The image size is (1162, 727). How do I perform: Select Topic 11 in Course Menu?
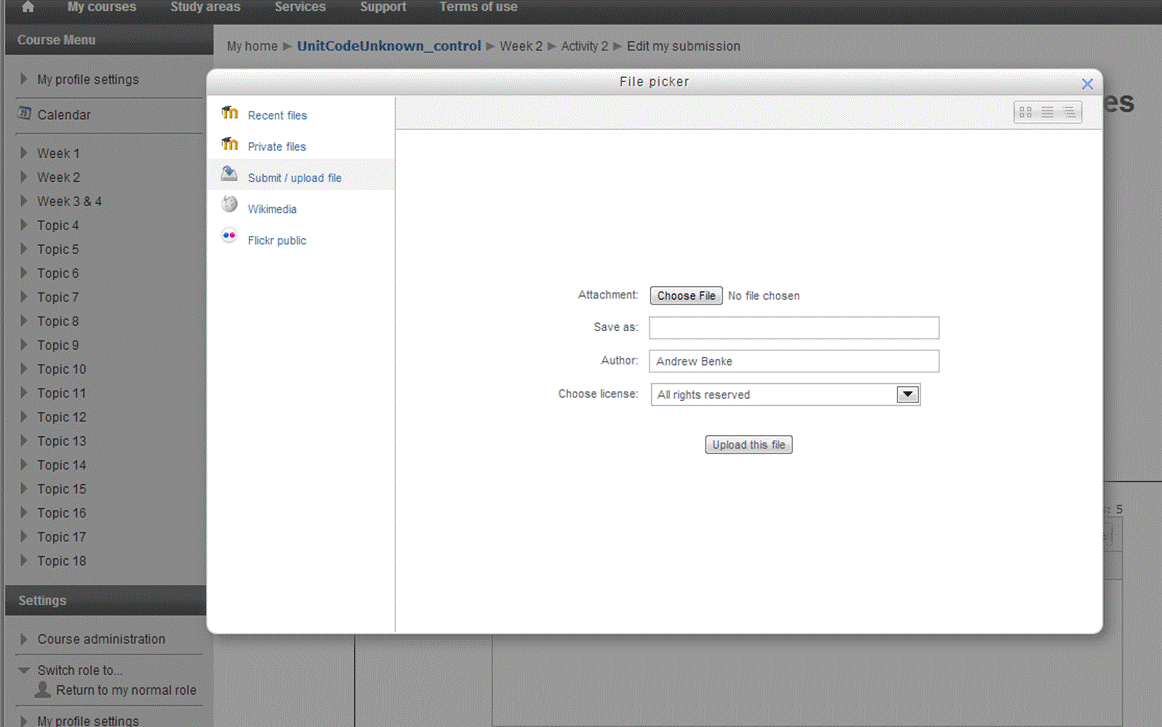62,394
